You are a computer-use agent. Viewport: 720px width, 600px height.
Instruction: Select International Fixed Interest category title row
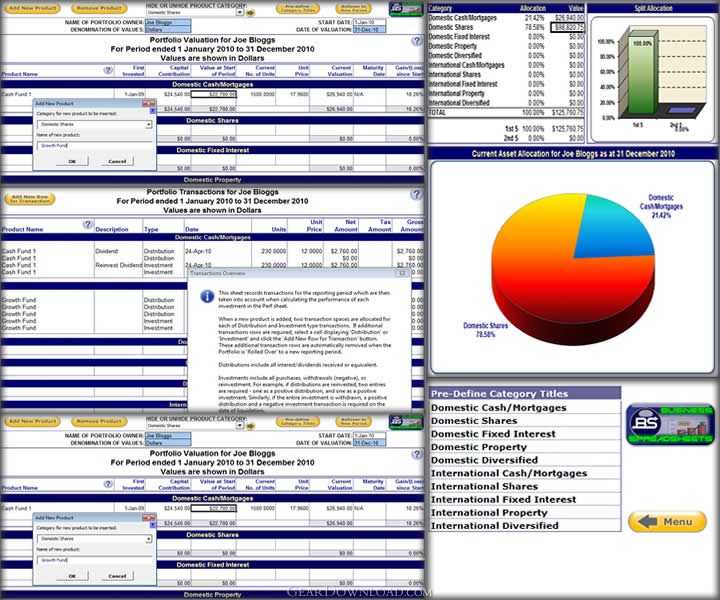[525, 499]
